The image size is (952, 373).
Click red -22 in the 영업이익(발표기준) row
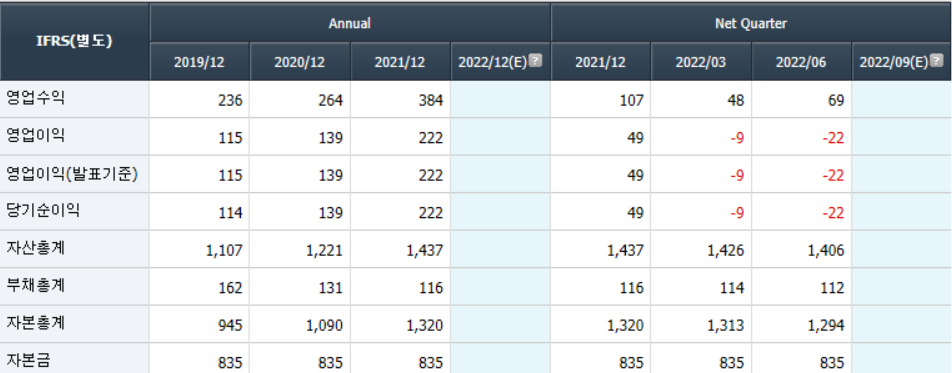click(834, 176)
